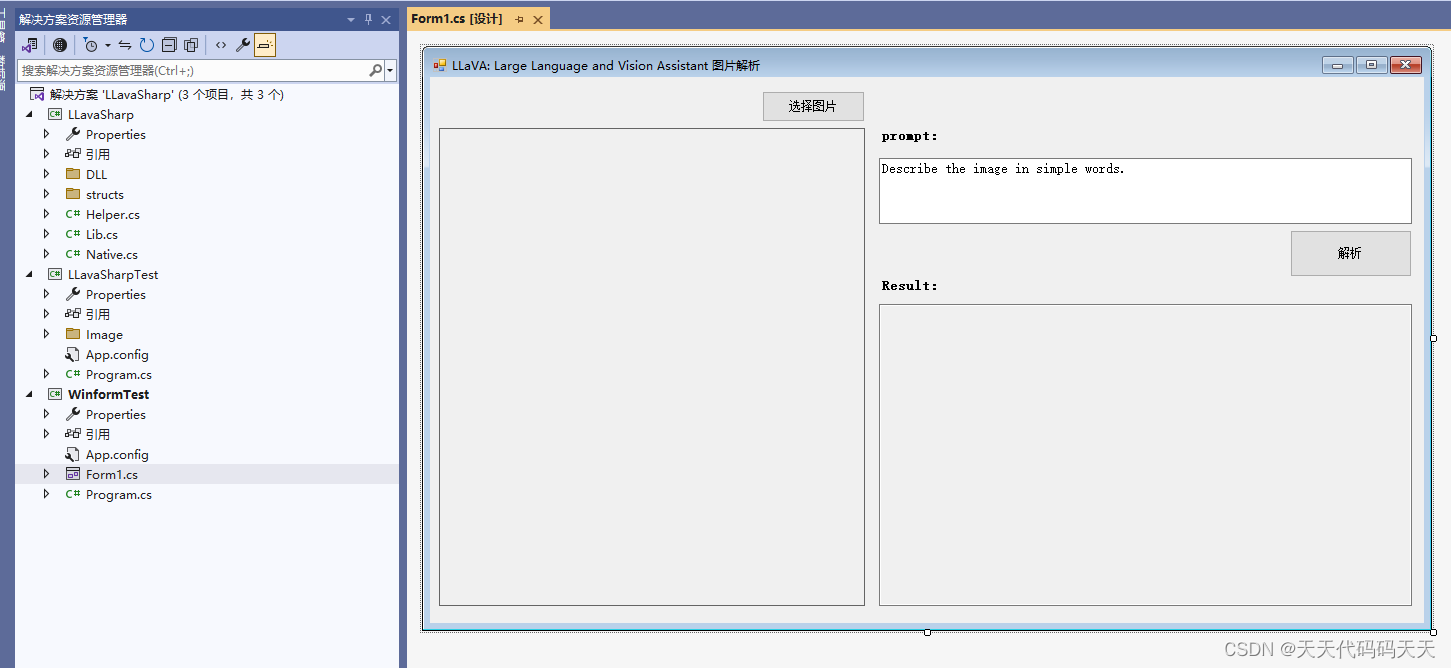The height and width of the screenshot is (668, 1451).
Task: Select the empty picture box on form
Action: click(652, 367)
